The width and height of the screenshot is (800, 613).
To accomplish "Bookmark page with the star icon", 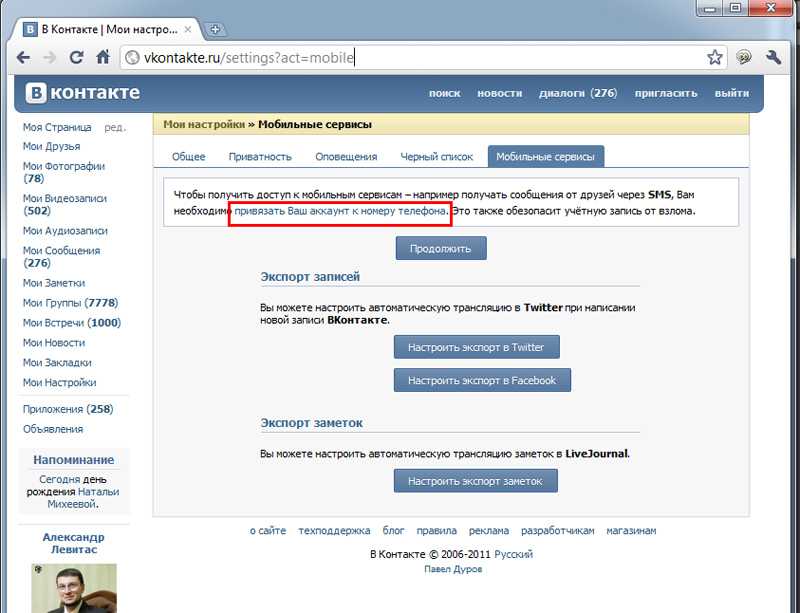I will pos(715,57).
